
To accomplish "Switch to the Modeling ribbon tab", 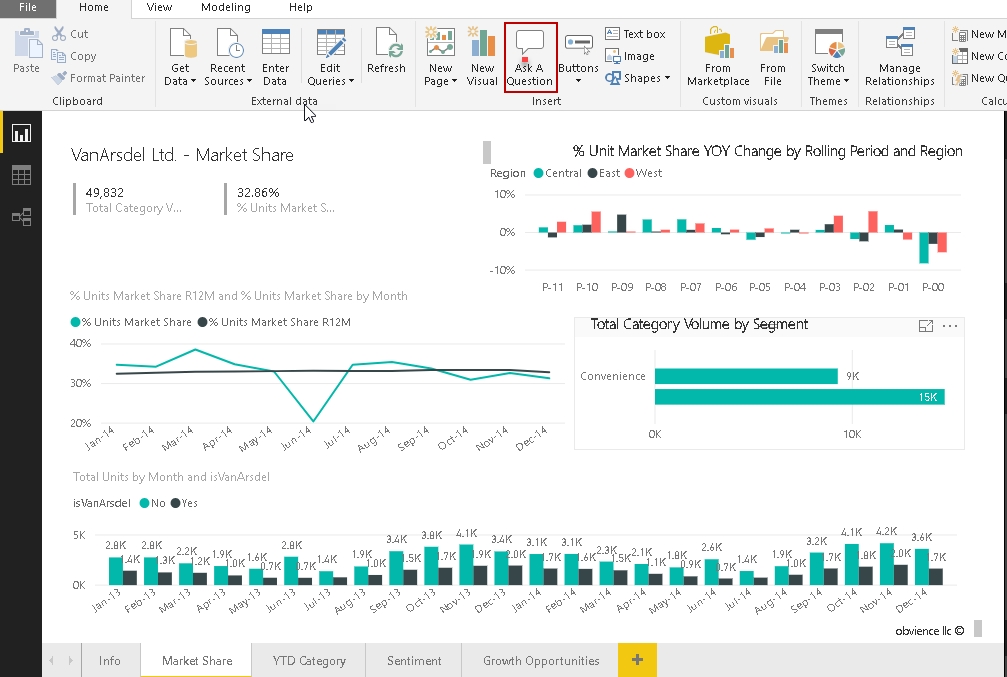I will point(226,8).
